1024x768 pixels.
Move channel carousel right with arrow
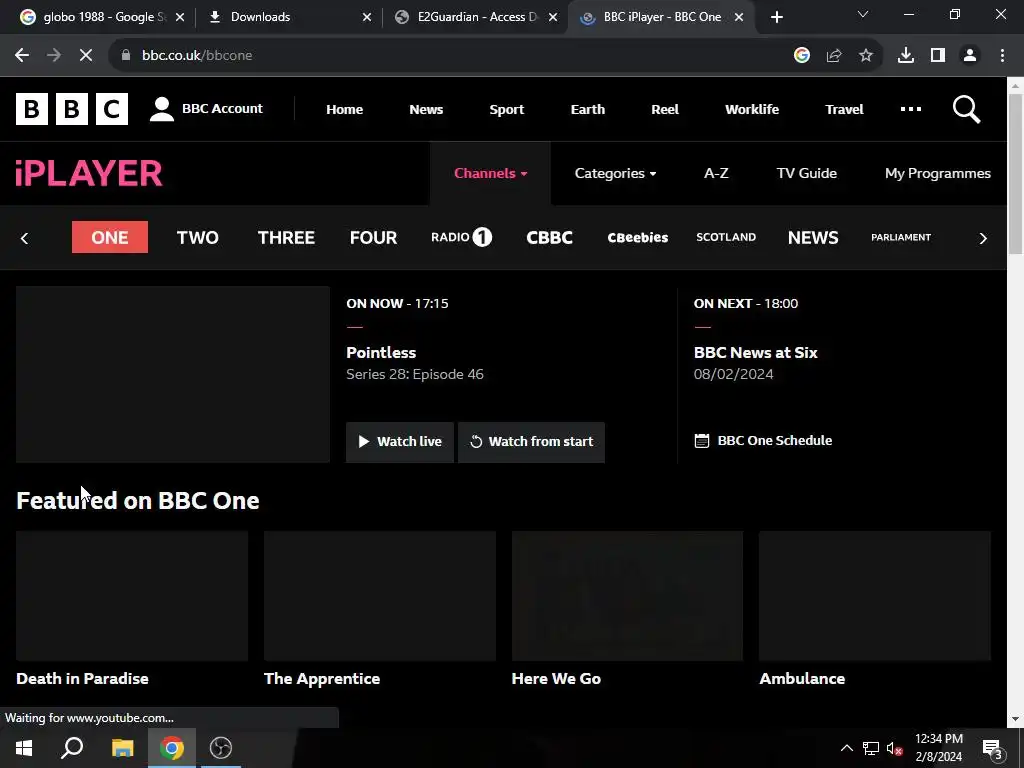click(983, 238)
